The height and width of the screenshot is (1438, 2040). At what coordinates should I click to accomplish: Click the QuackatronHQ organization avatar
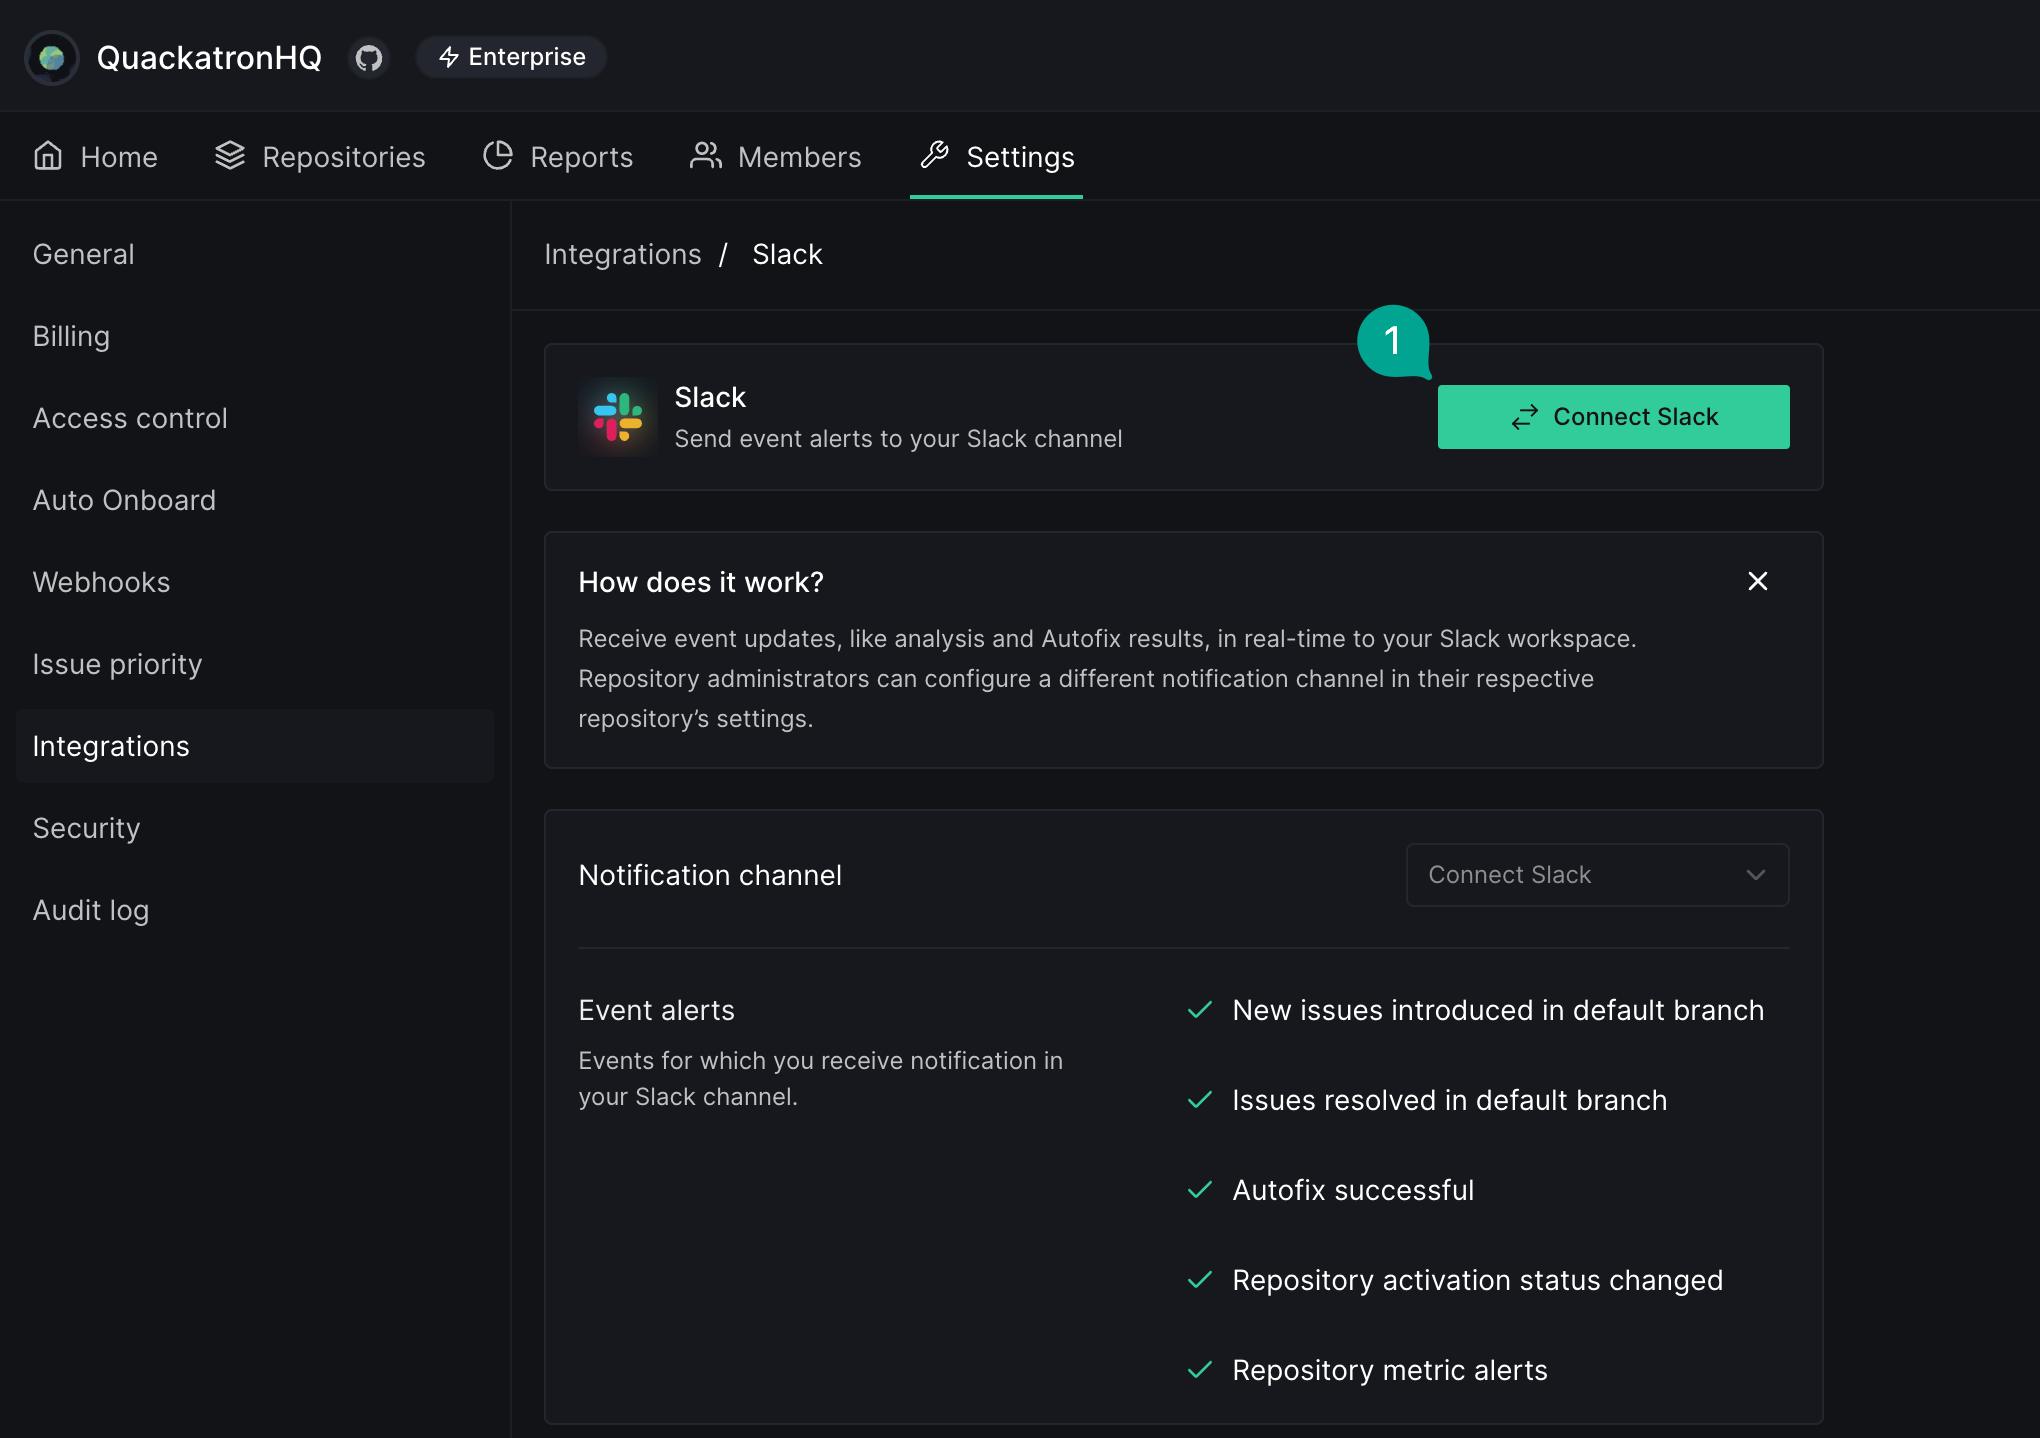click(x=52, y=58)
